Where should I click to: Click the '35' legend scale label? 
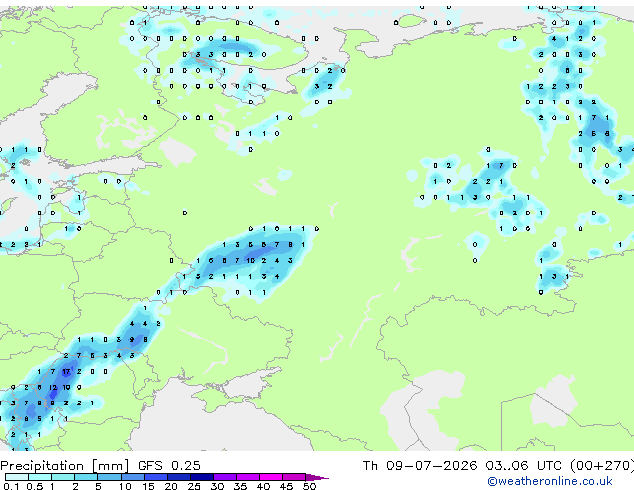point(240,486)
